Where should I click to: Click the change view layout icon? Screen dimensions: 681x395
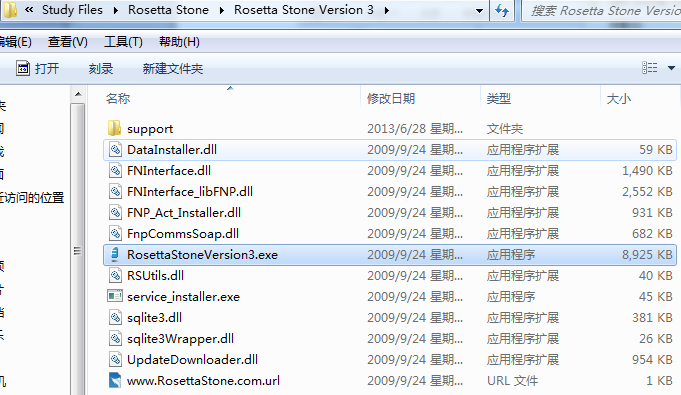[650, 68]
